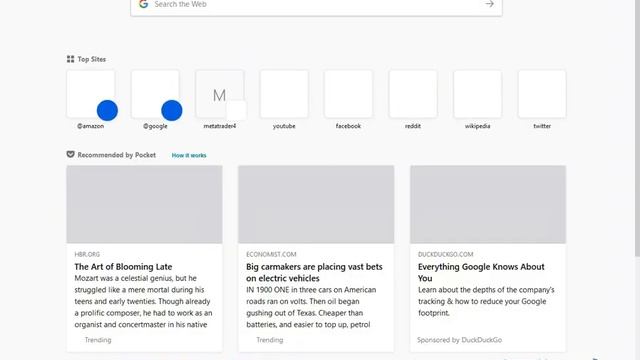Open the How it works link

coord(189,156)
